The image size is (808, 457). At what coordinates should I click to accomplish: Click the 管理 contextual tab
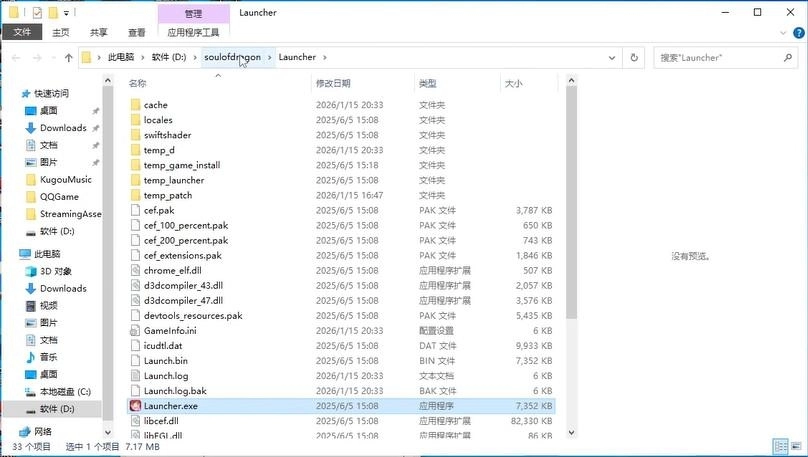click(x=194, y=14)
